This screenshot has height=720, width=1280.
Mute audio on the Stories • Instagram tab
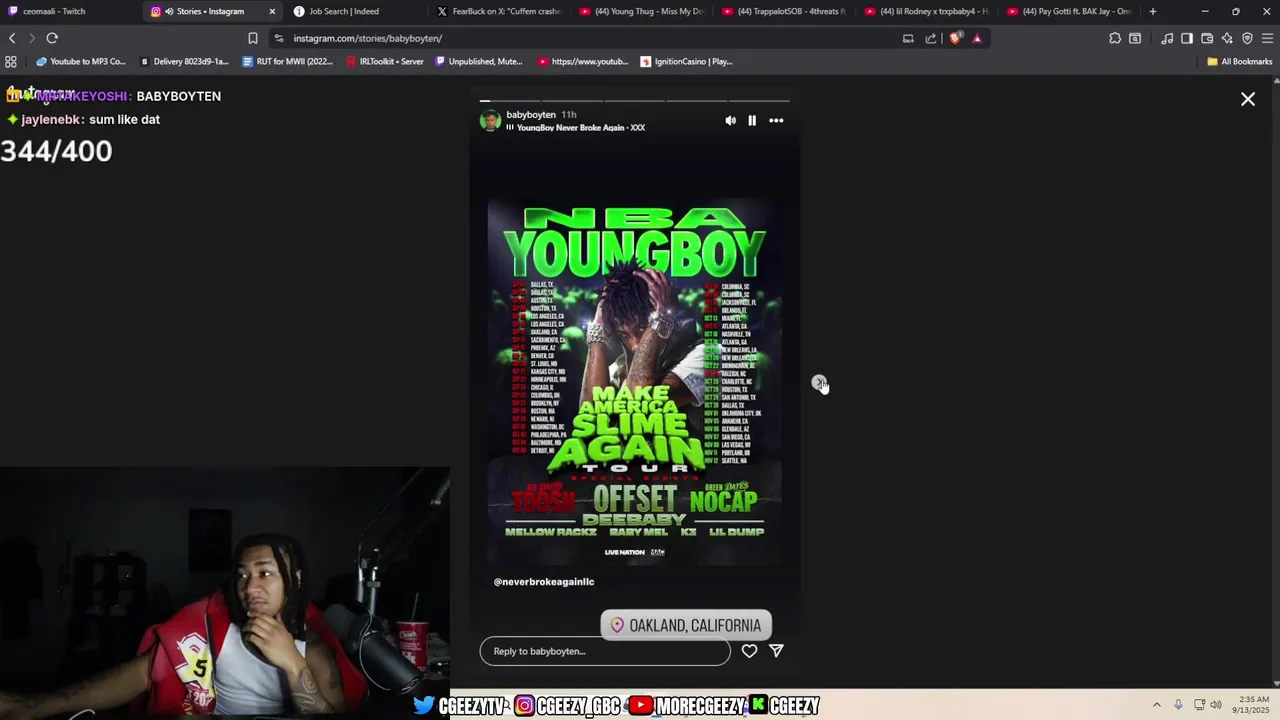[x=168, y=11]
